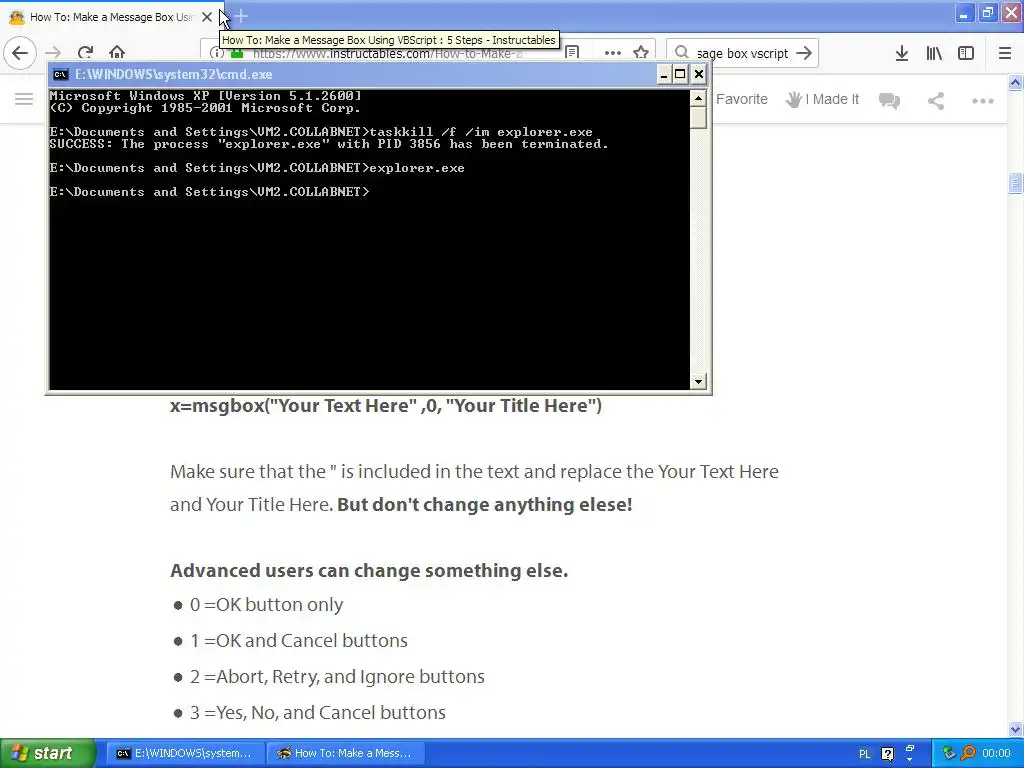Click the last empty cmd prompt line
The height and width of the screenshot is (768, 1024).
coord(209,192)
